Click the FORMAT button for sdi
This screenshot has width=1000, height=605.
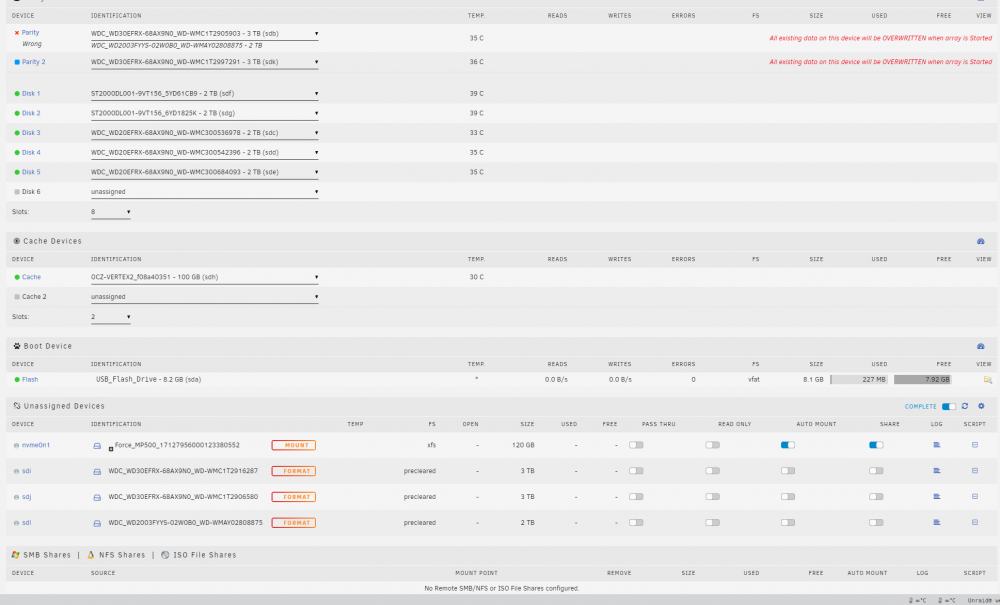[293, 471]
